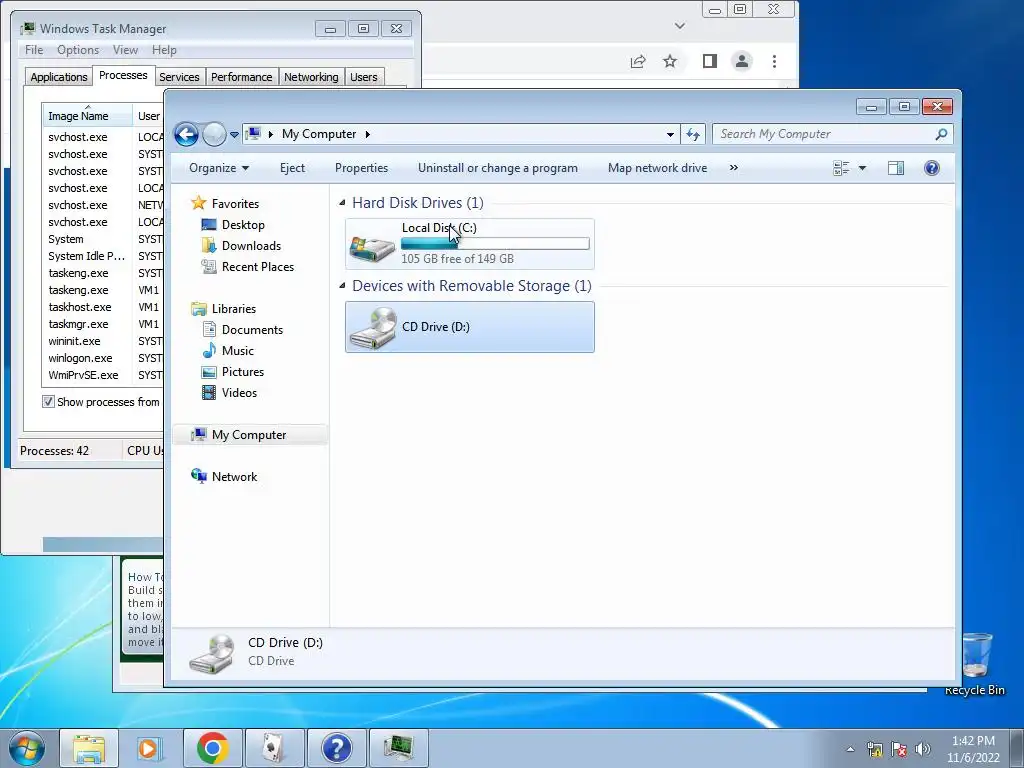The width and height of the screenshot is (1024, 768).
Task: Select Favorites in navigation pane
Action: point(234,204)
